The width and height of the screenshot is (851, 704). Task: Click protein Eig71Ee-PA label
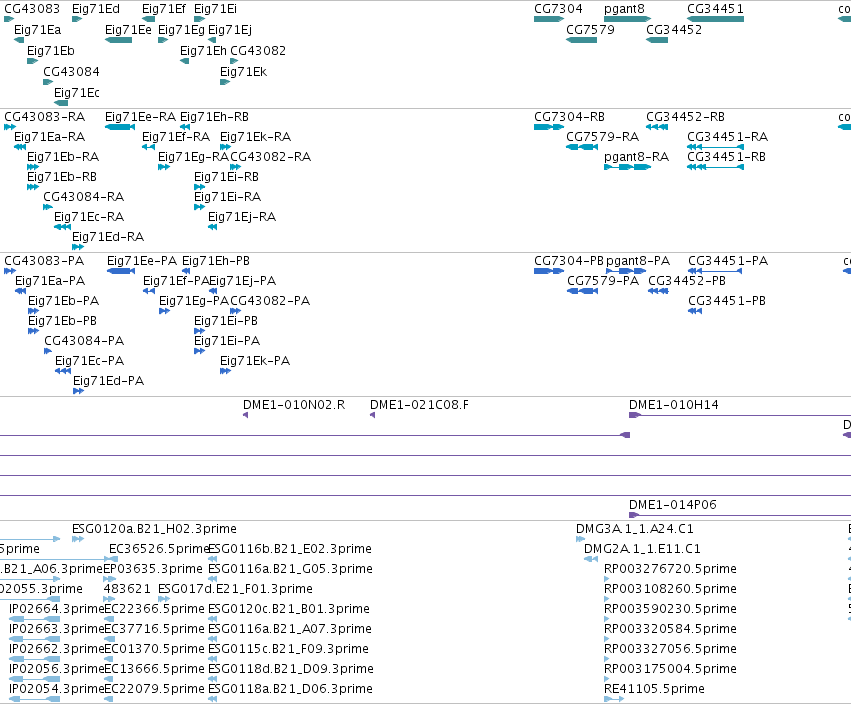(x=142, y=262)
